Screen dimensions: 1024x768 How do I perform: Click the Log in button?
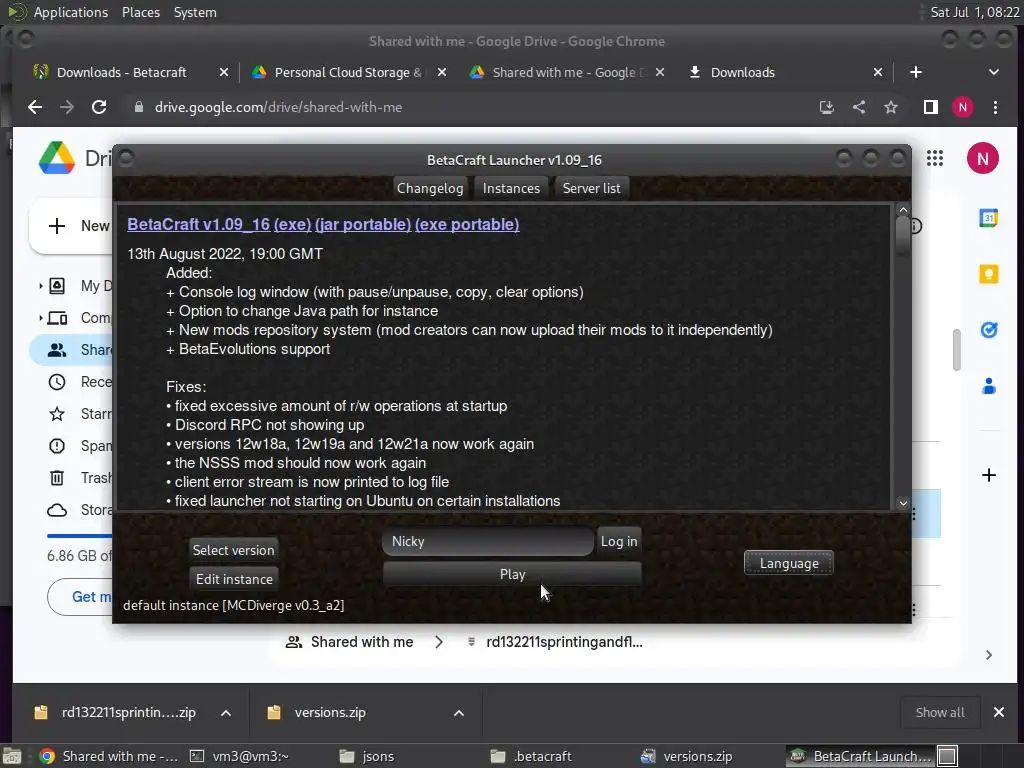pos(618,541)
